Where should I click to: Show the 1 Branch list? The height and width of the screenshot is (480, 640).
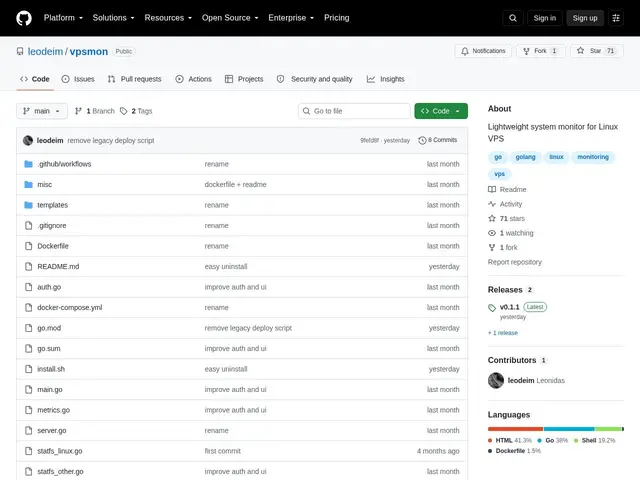95,111
